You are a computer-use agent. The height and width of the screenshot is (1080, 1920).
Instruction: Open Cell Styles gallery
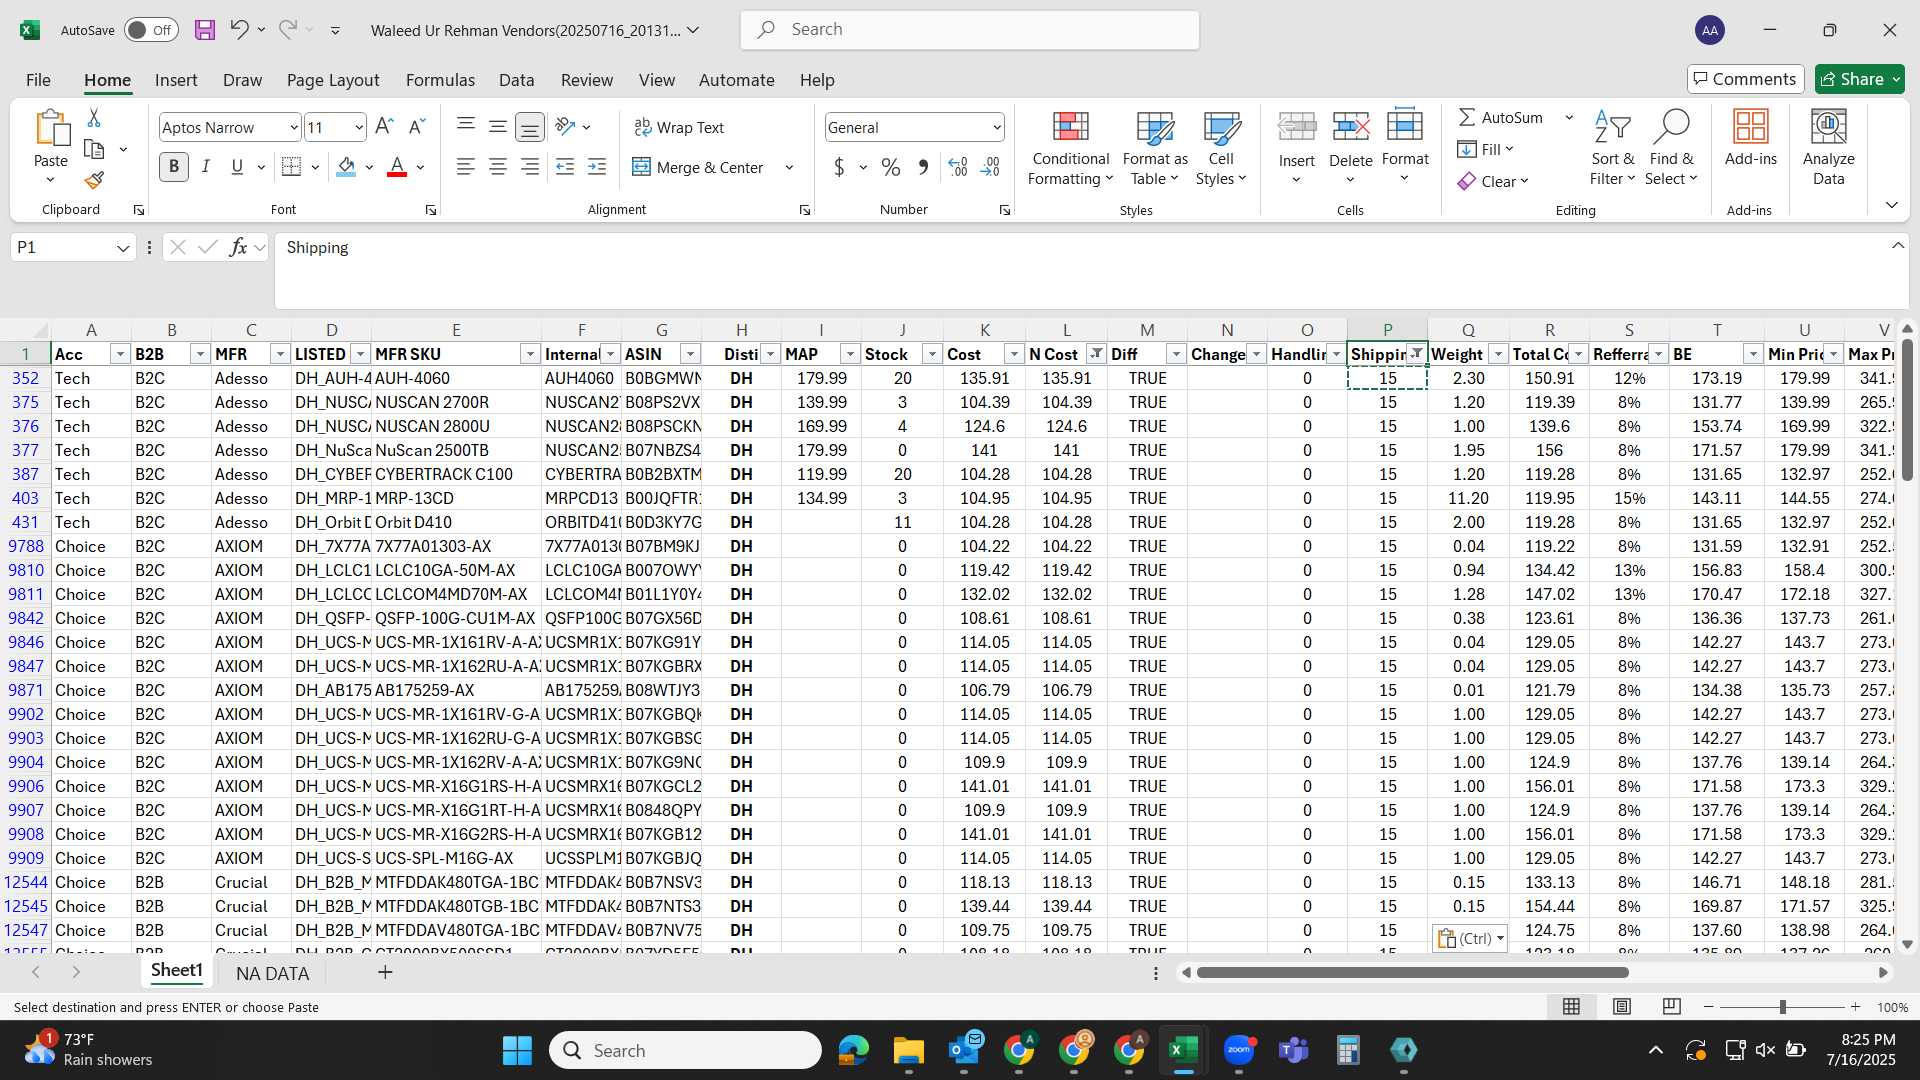pos(1221,149)
